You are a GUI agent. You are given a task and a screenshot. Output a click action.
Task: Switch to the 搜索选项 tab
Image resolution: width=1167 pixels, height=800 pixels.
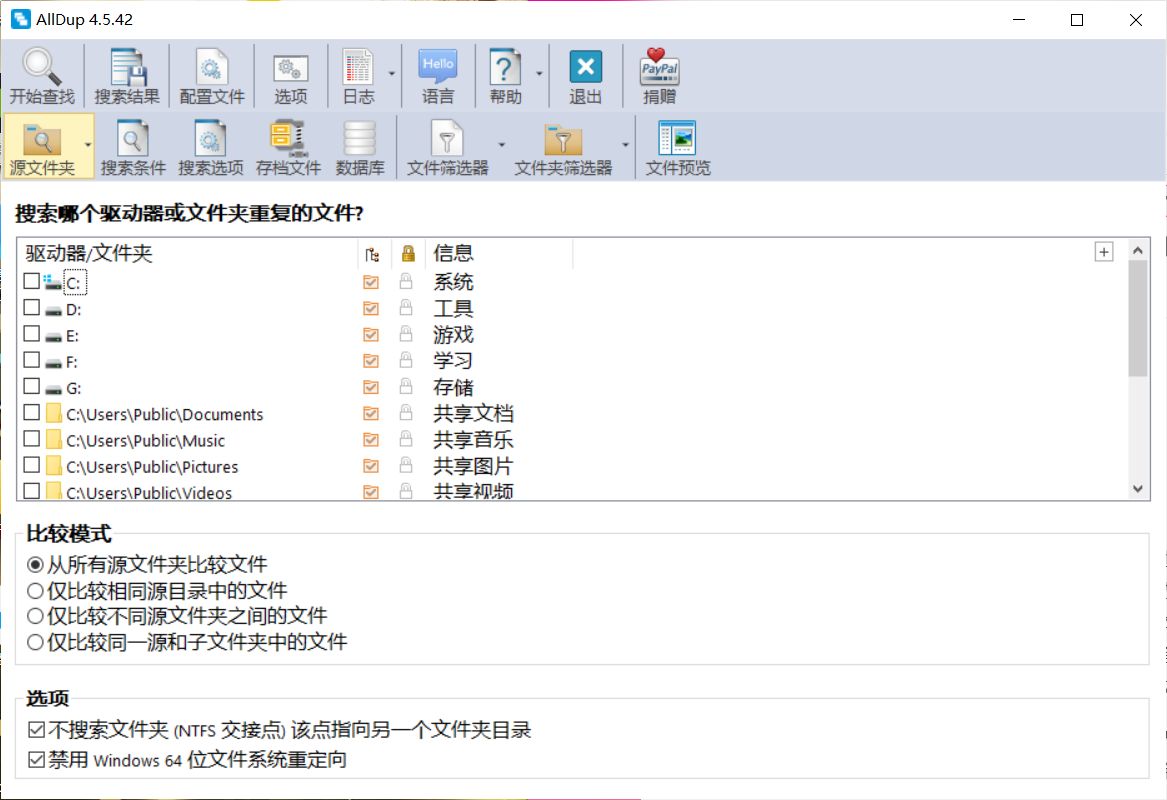pos(211,147)
